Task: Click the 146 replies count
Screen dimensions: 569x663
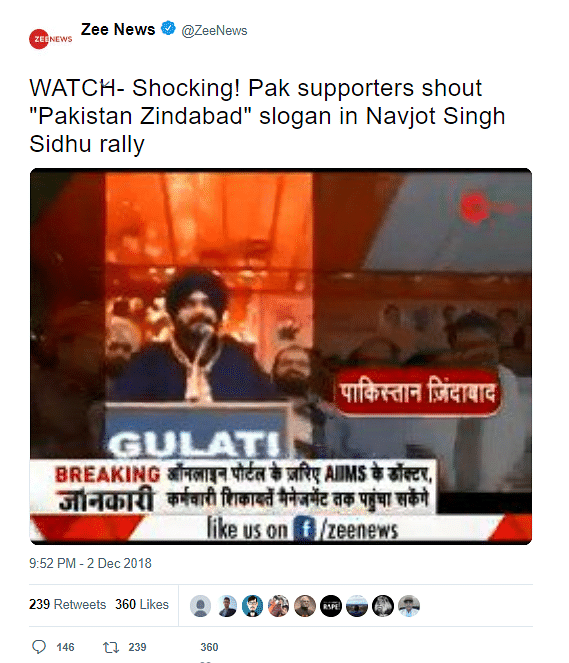Action: 65,647
